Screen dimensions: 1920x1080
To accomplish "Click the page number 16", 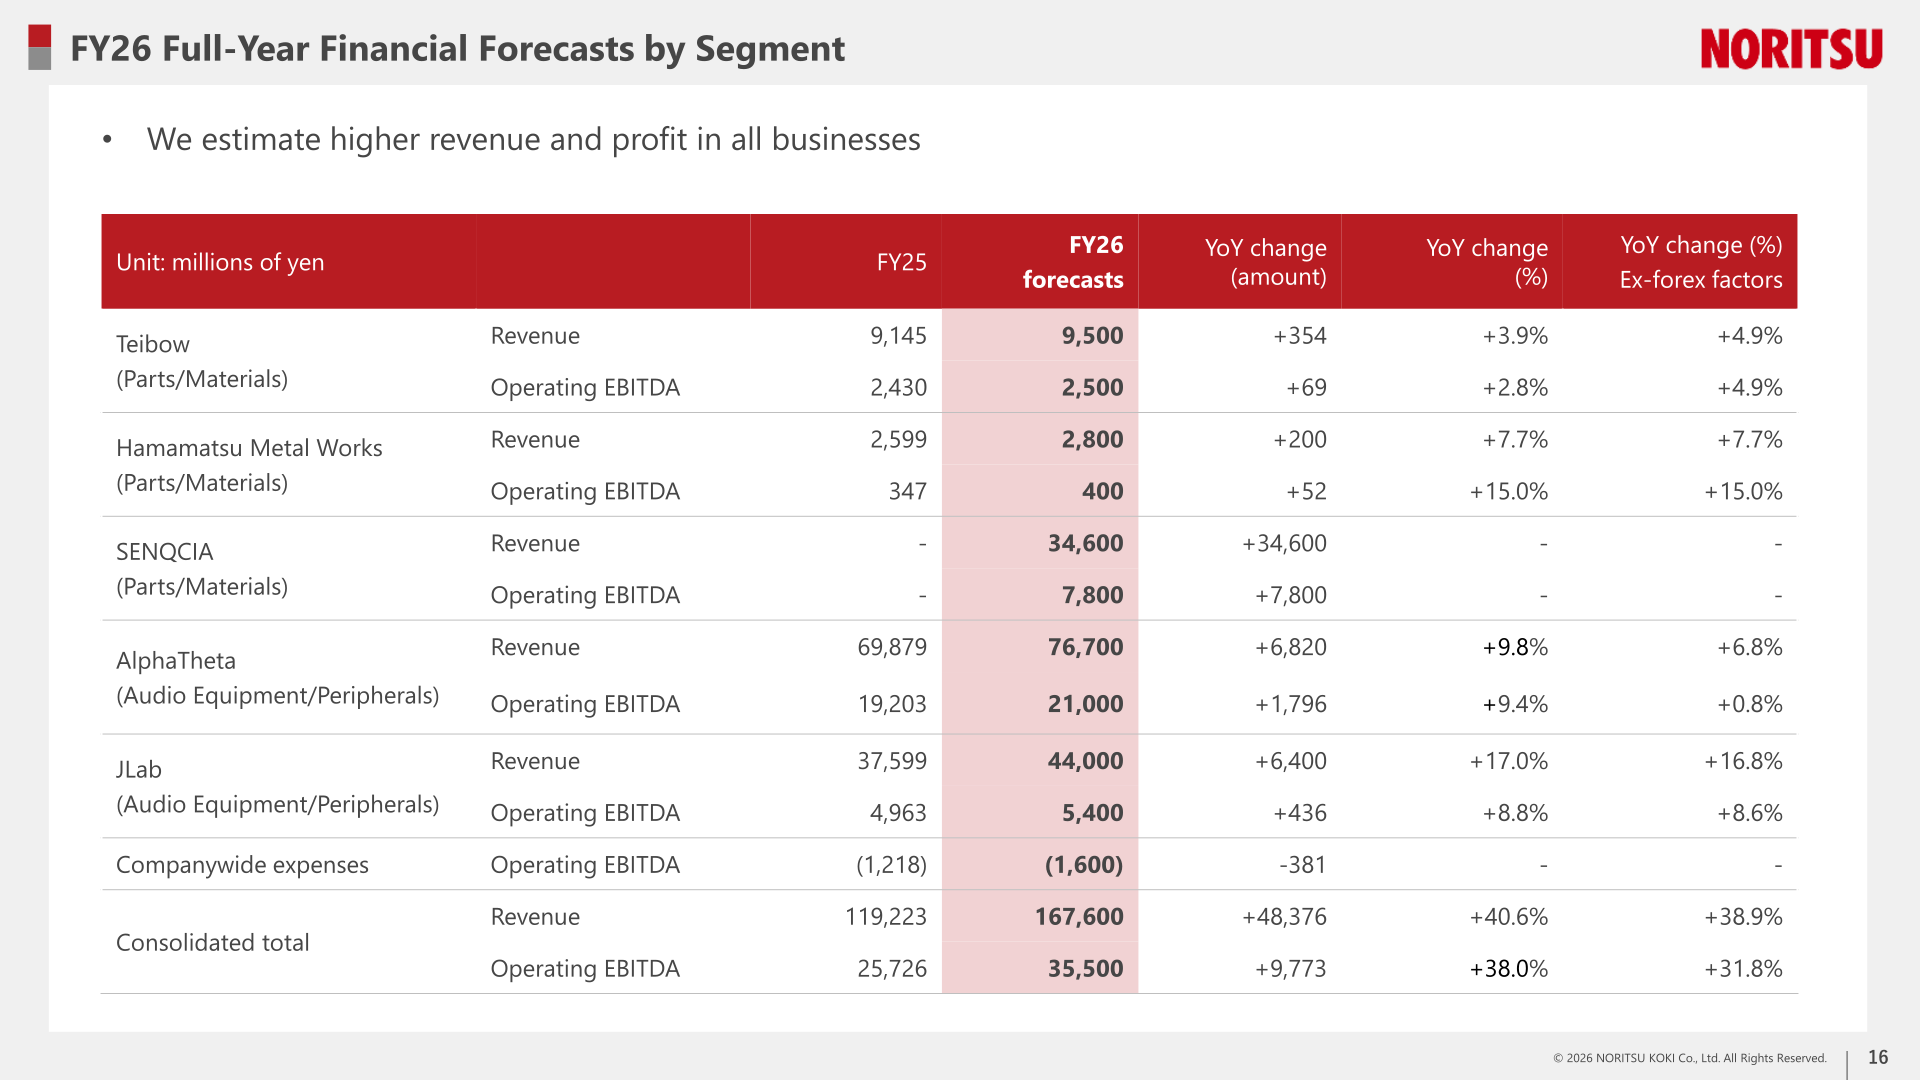I will pos(1878,1058).
